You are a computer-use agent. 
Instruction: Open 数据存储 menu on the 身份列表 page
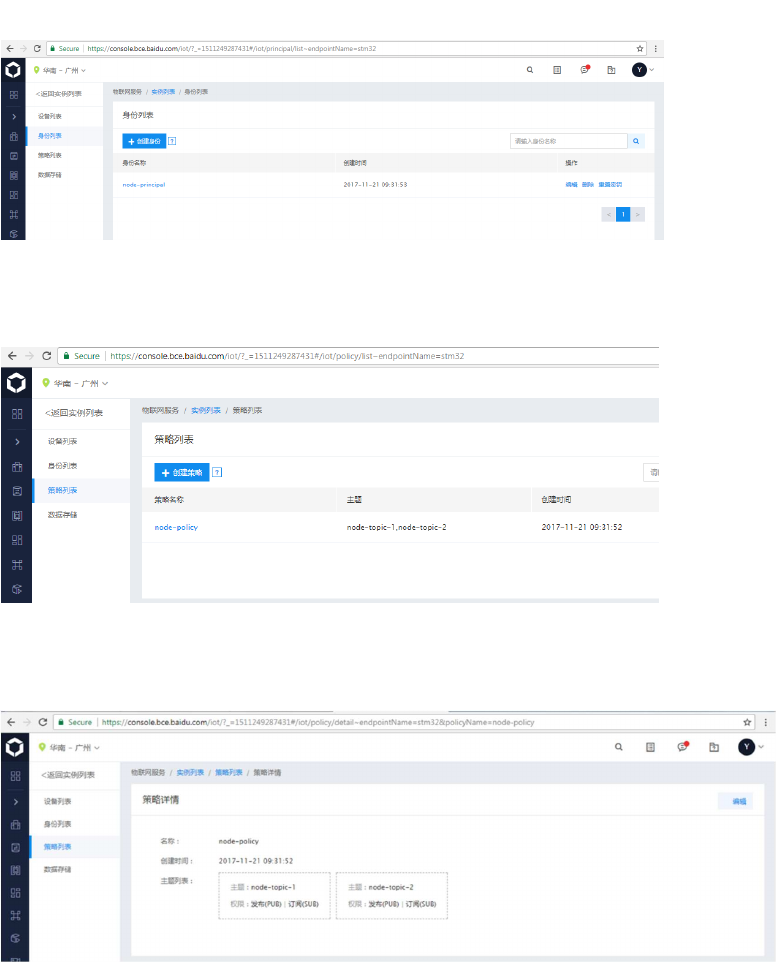(50, 175)
